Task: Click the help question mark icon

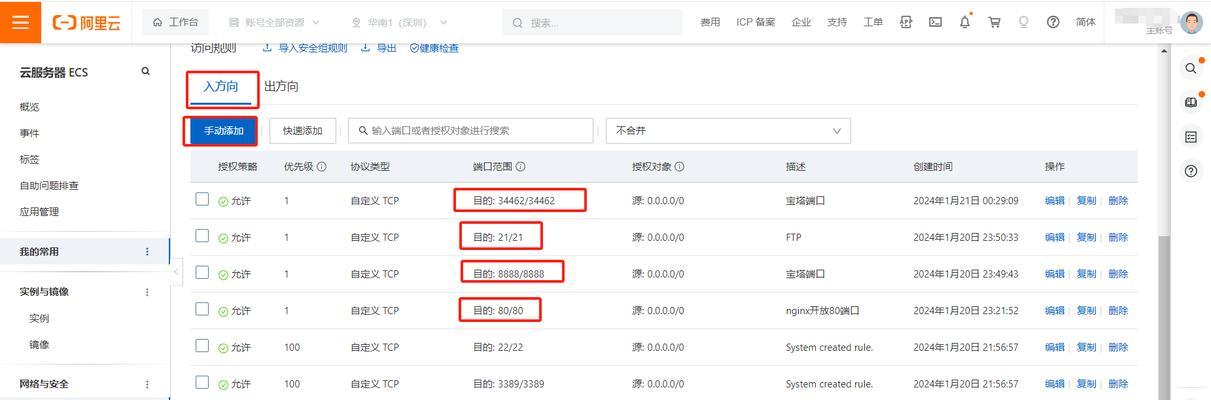Action: (1053, 22)
